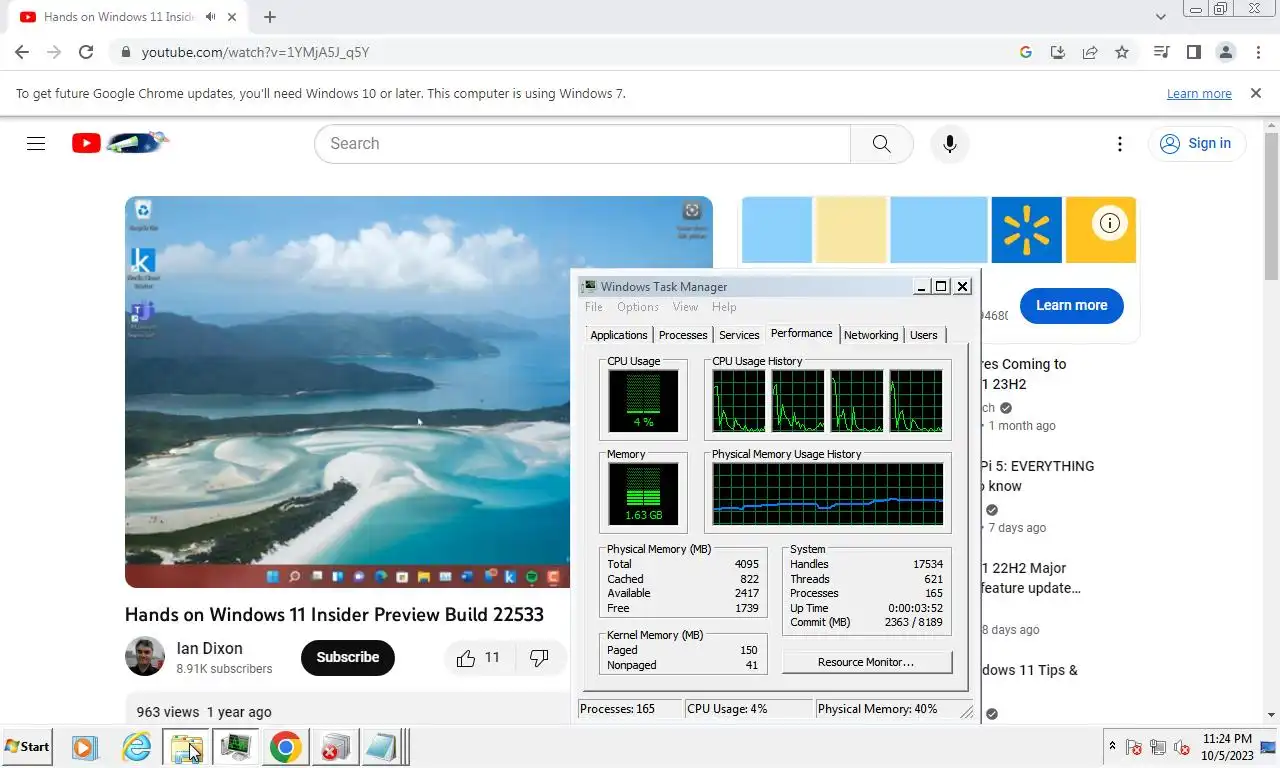Open Chrome side panel icon

tap(1193, 52)
